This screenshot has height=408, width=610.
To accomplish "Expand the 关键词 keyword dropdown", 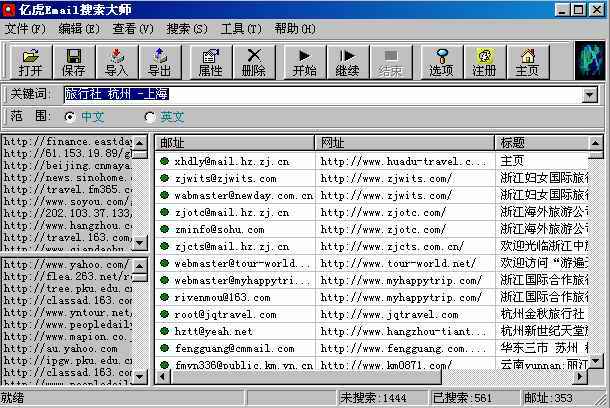I will tap(590, 95).
